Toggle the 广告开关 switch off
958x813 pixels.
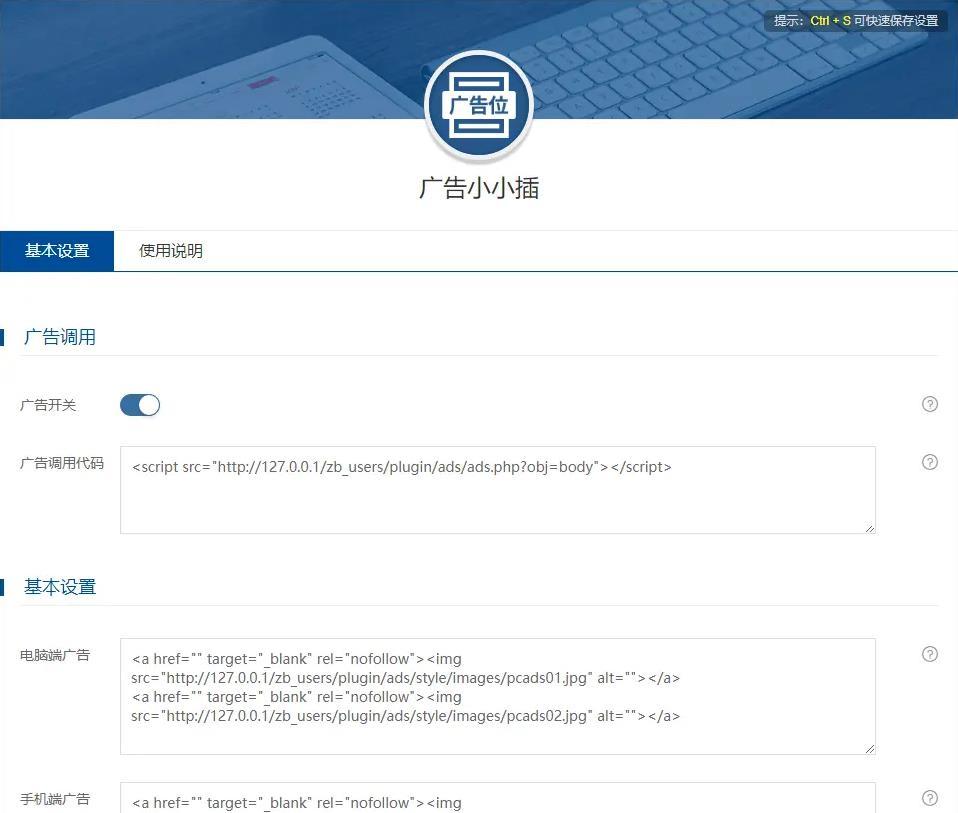pos(140,405)
